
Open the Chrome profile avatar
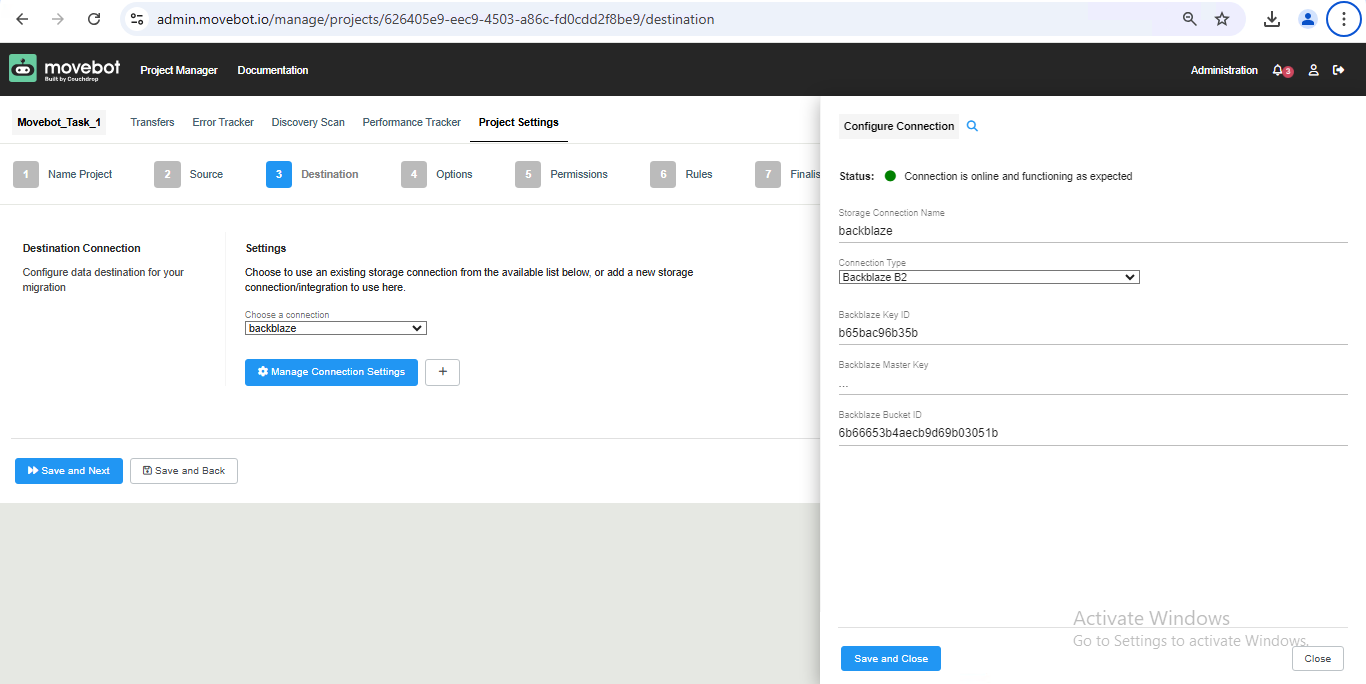(x=1307, y=19)
